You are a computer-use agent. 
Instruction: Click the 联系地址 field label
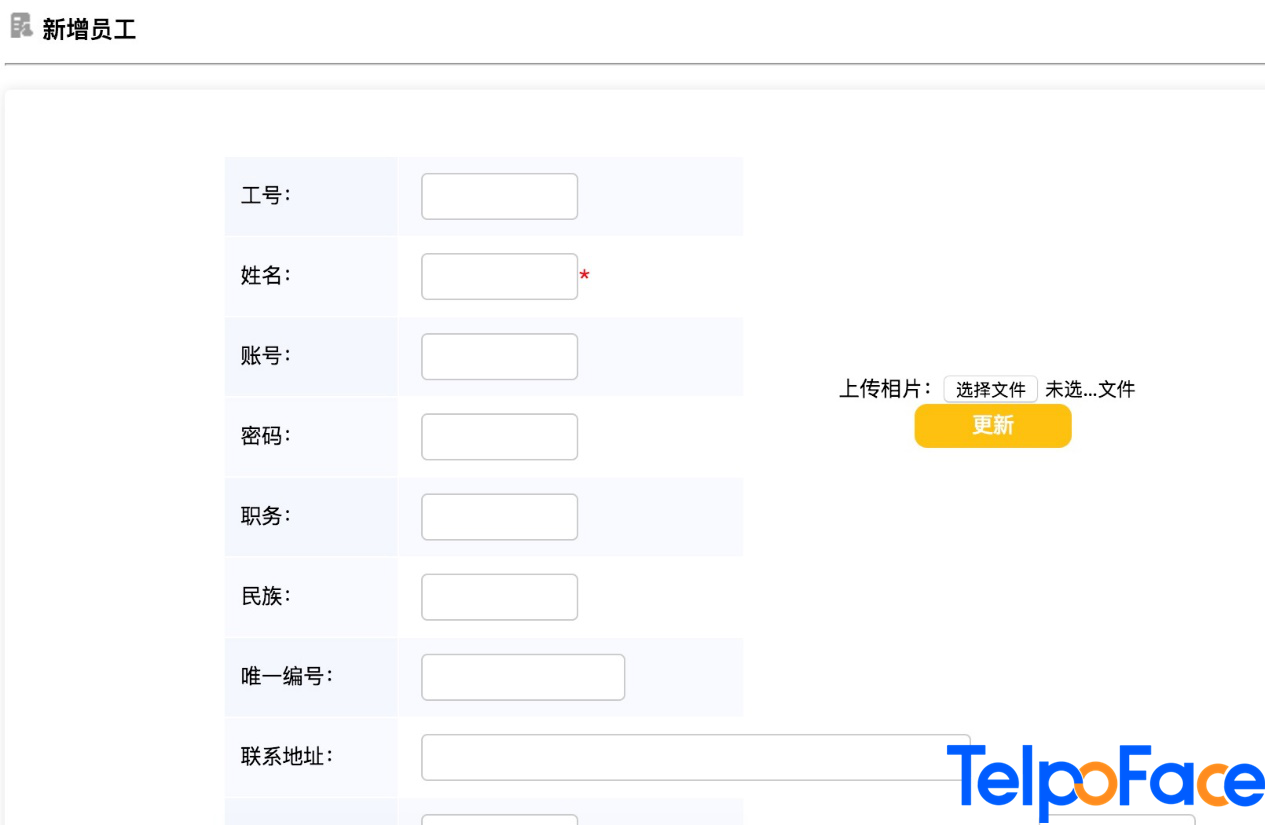(x=286, y=756)
